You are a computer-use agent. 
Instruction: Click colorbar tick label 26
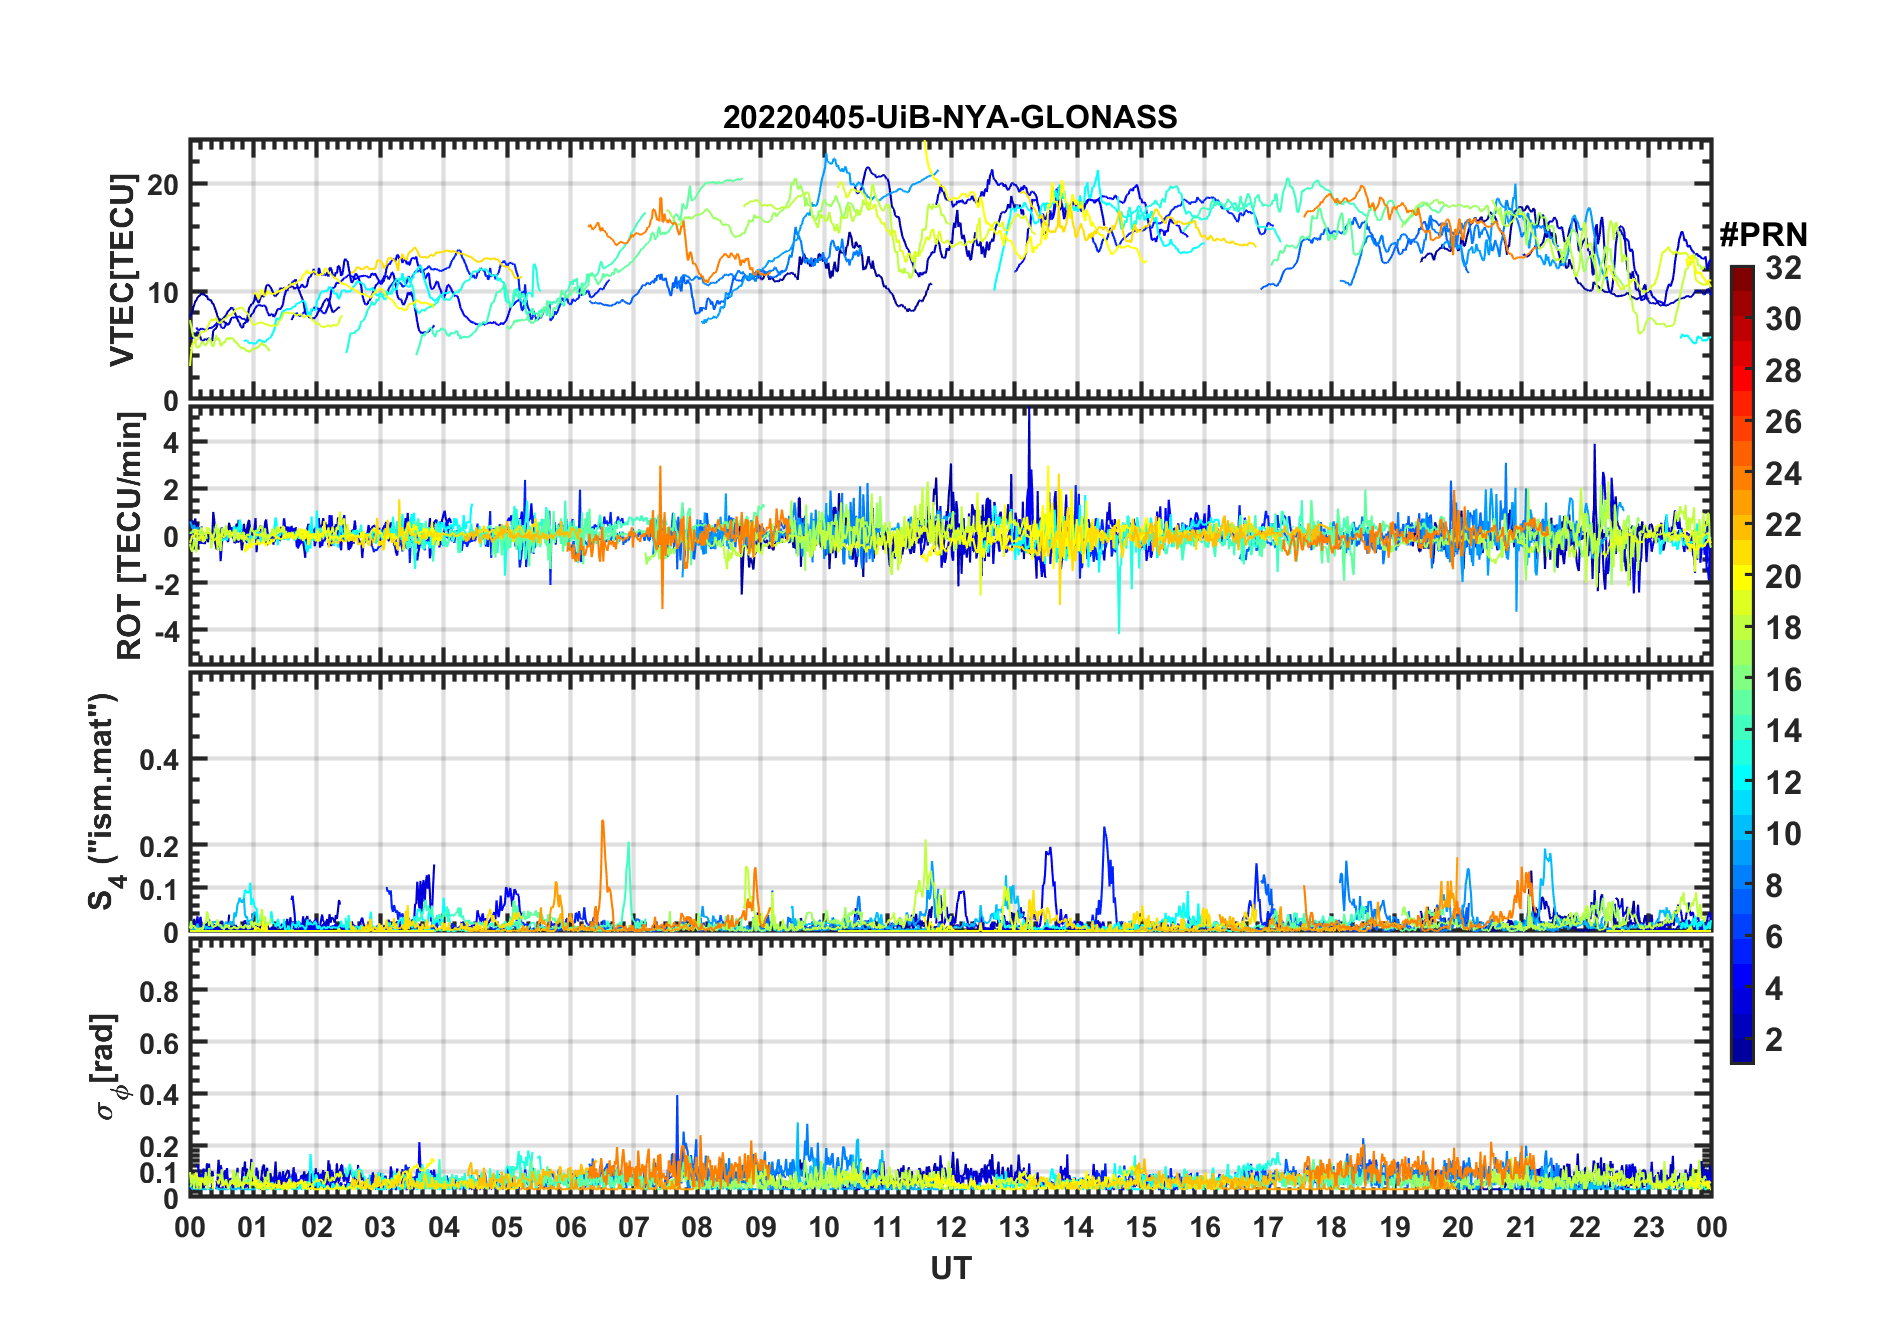(1783, 422)
